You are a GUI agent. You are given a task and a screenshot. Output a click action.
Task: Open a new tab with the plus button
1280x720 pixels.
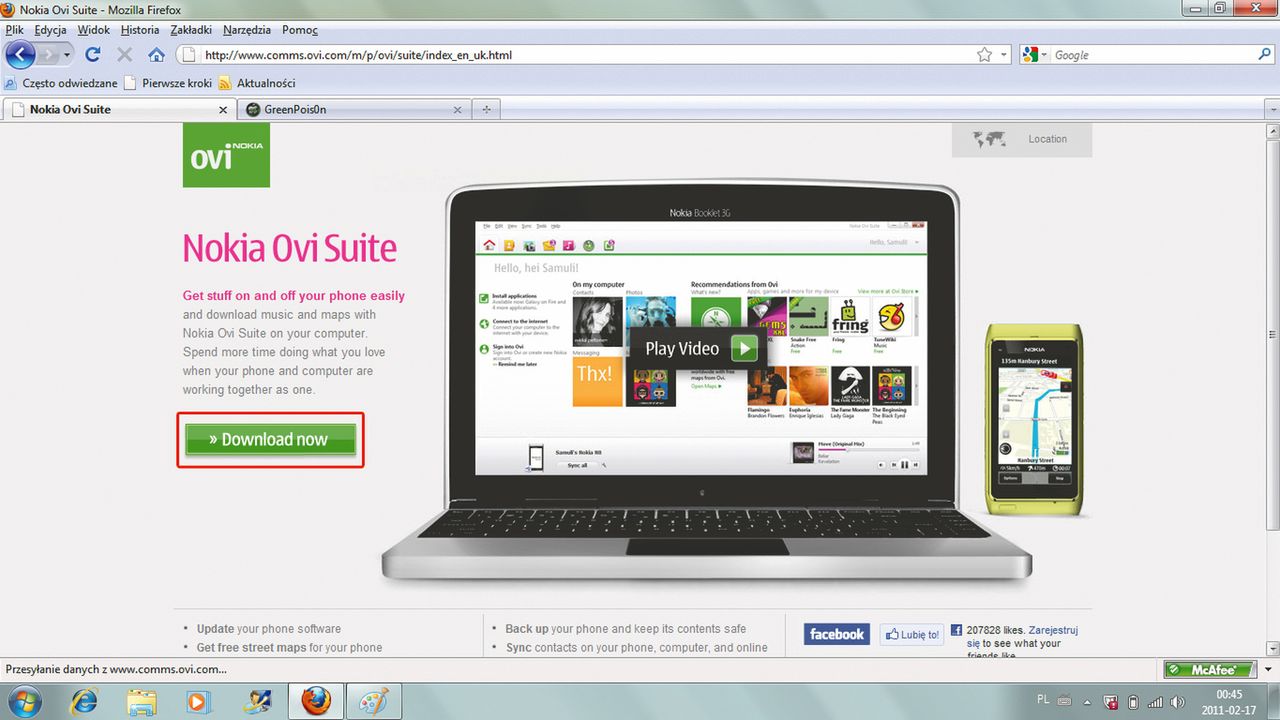pos(486,110)
